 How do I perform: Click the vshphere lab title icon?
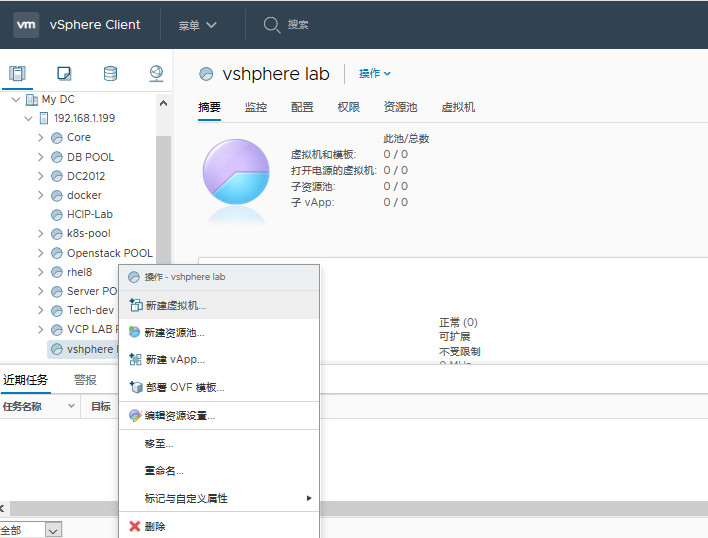206,74
